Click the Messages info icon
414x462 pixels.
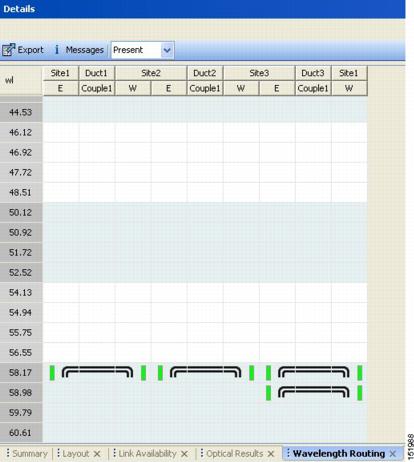[57, 50]
